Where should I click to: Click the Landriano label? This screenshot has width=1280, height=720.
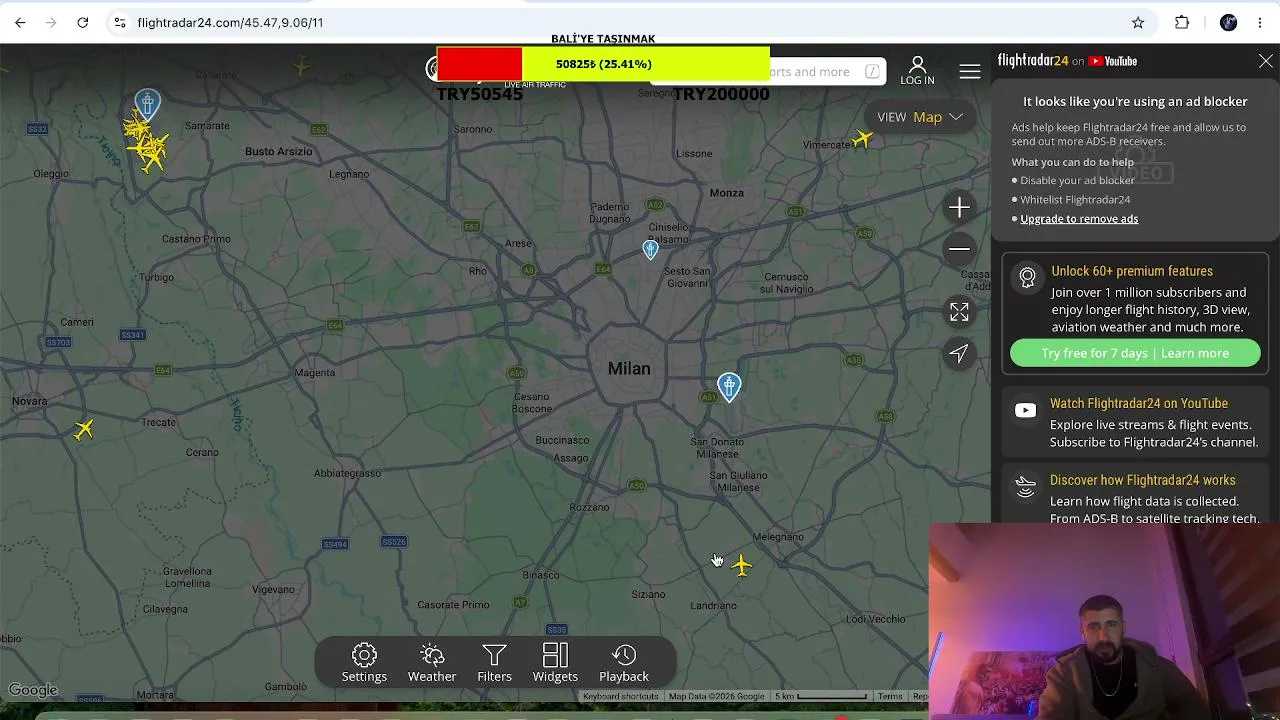pos(713,605)
